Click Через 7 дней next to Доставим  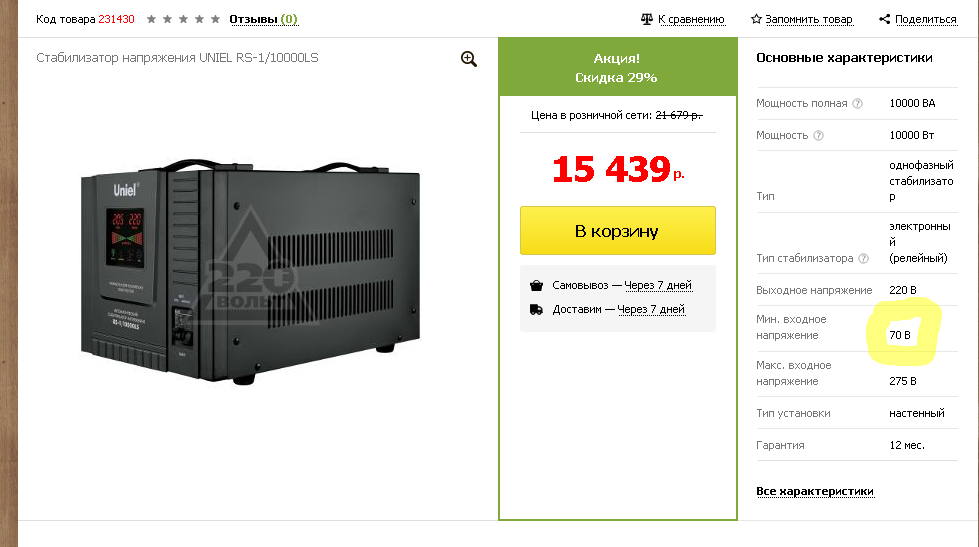tap(651, 309)
